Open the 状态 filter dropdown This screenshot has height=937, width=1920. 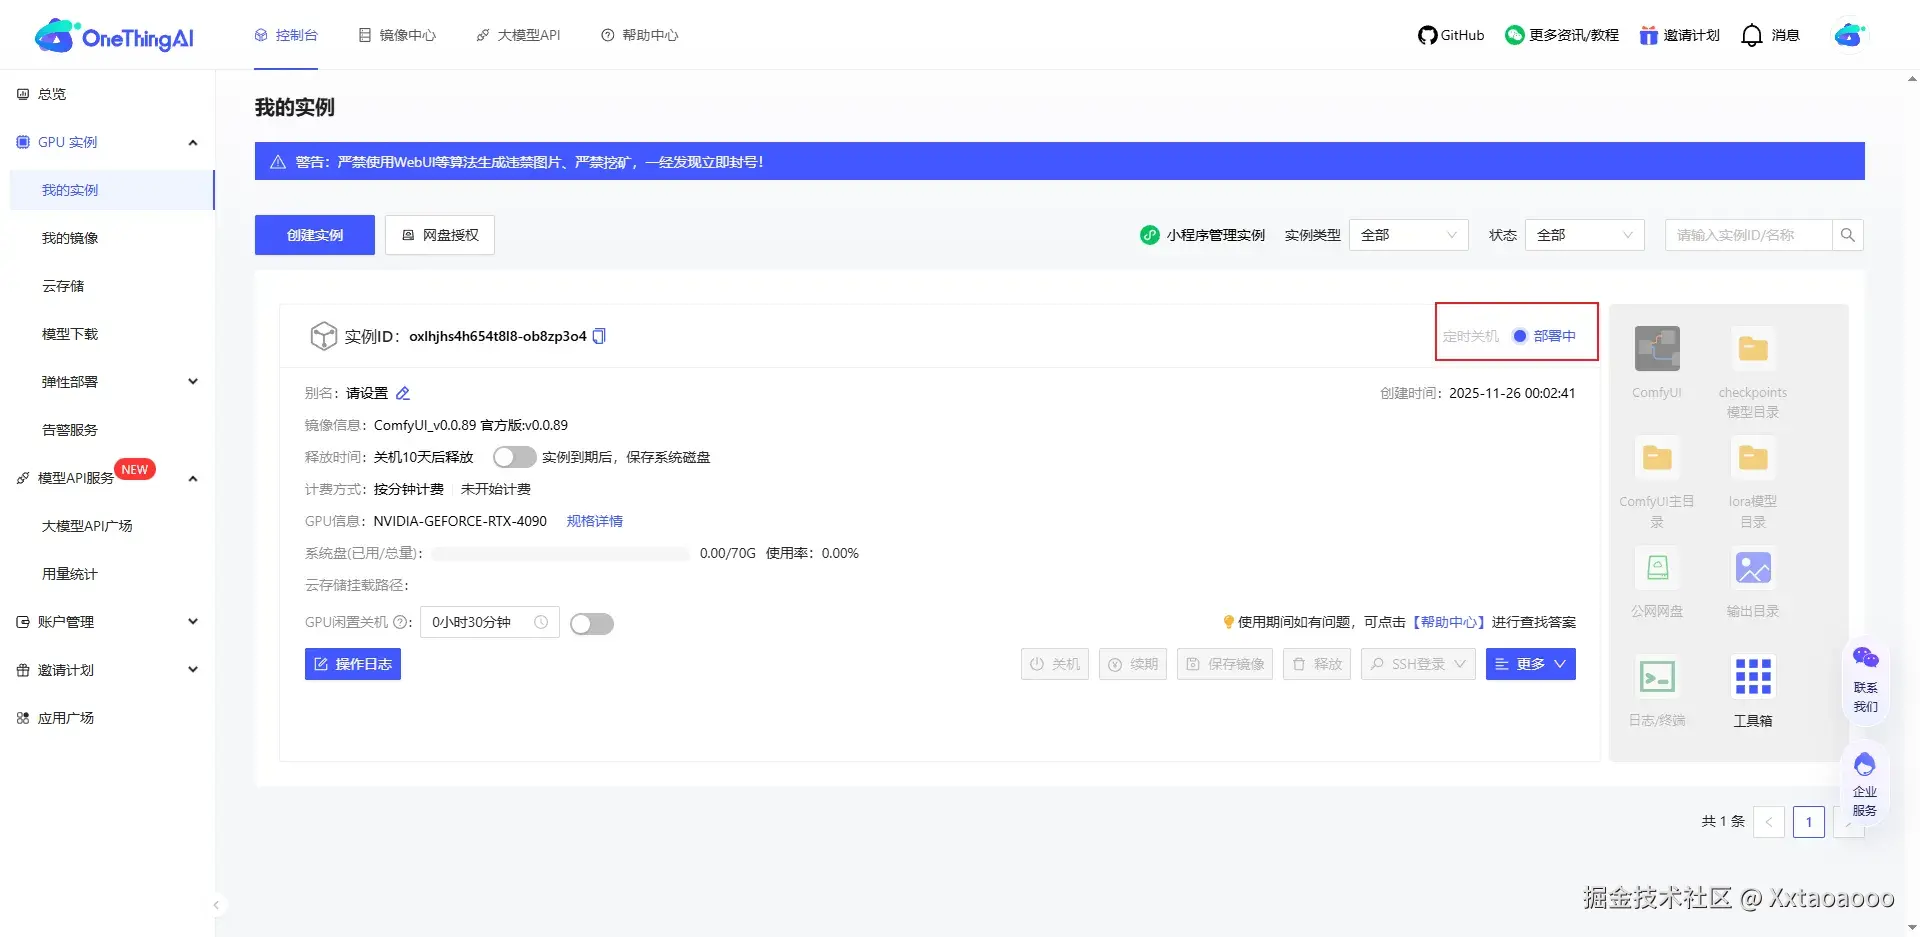1584,235
